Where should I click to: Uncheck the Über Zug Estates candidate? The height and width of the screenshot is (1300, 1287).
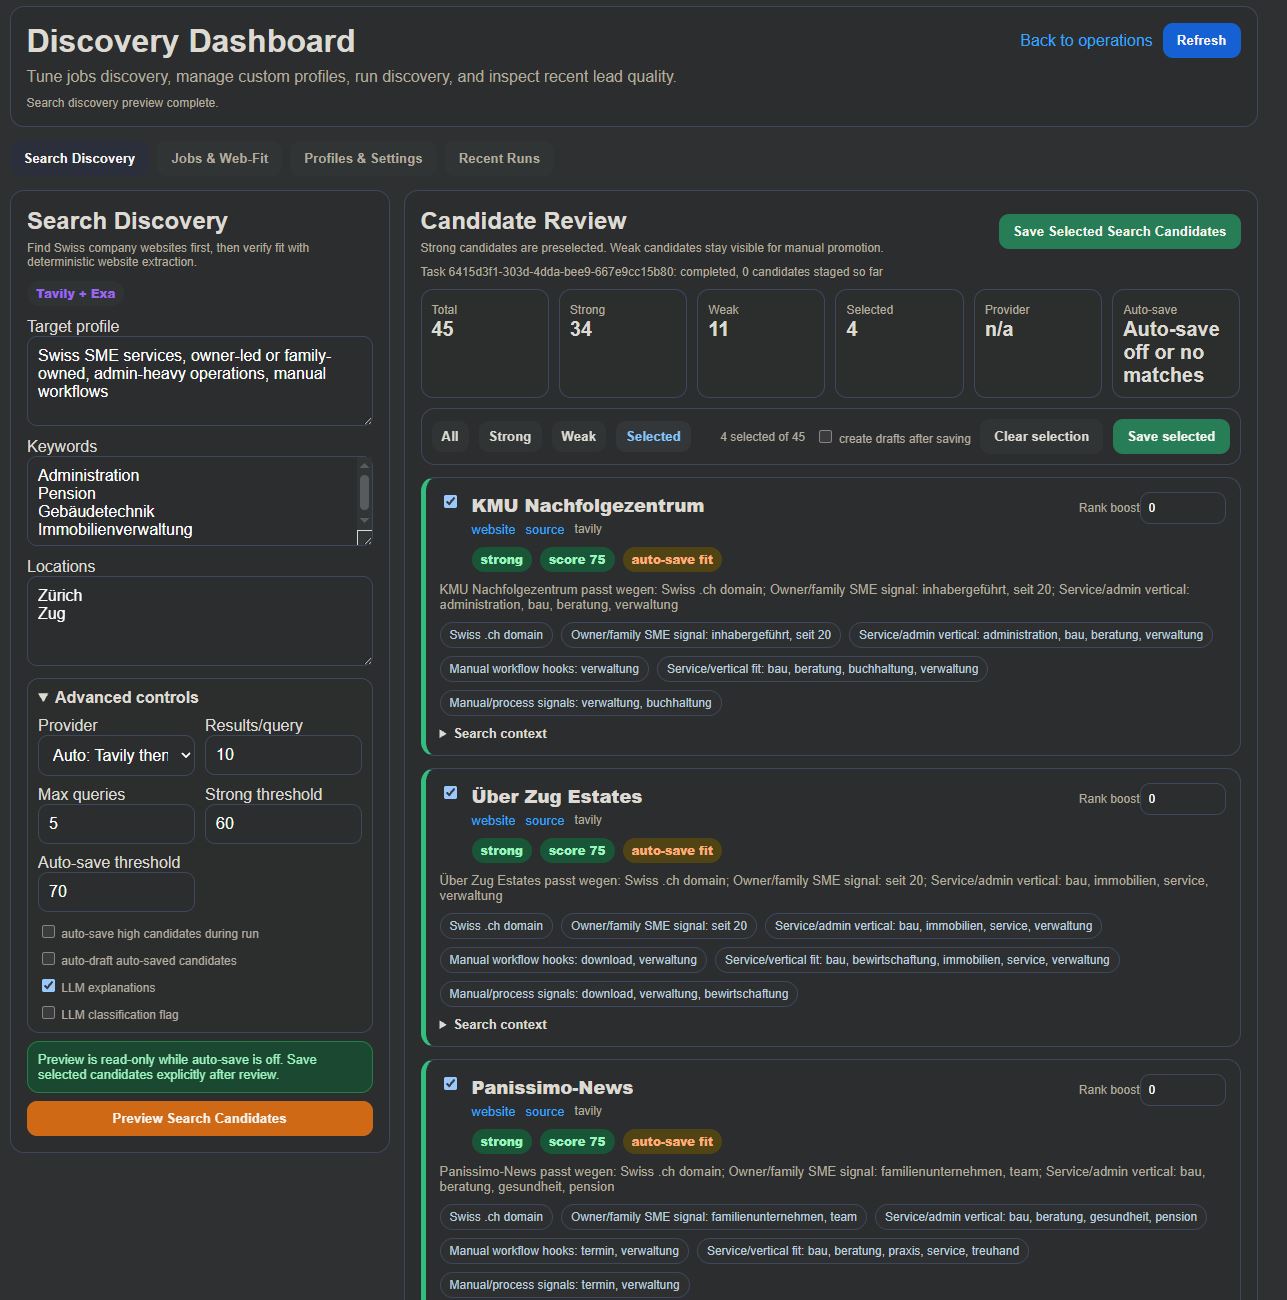tap(450, 793)
